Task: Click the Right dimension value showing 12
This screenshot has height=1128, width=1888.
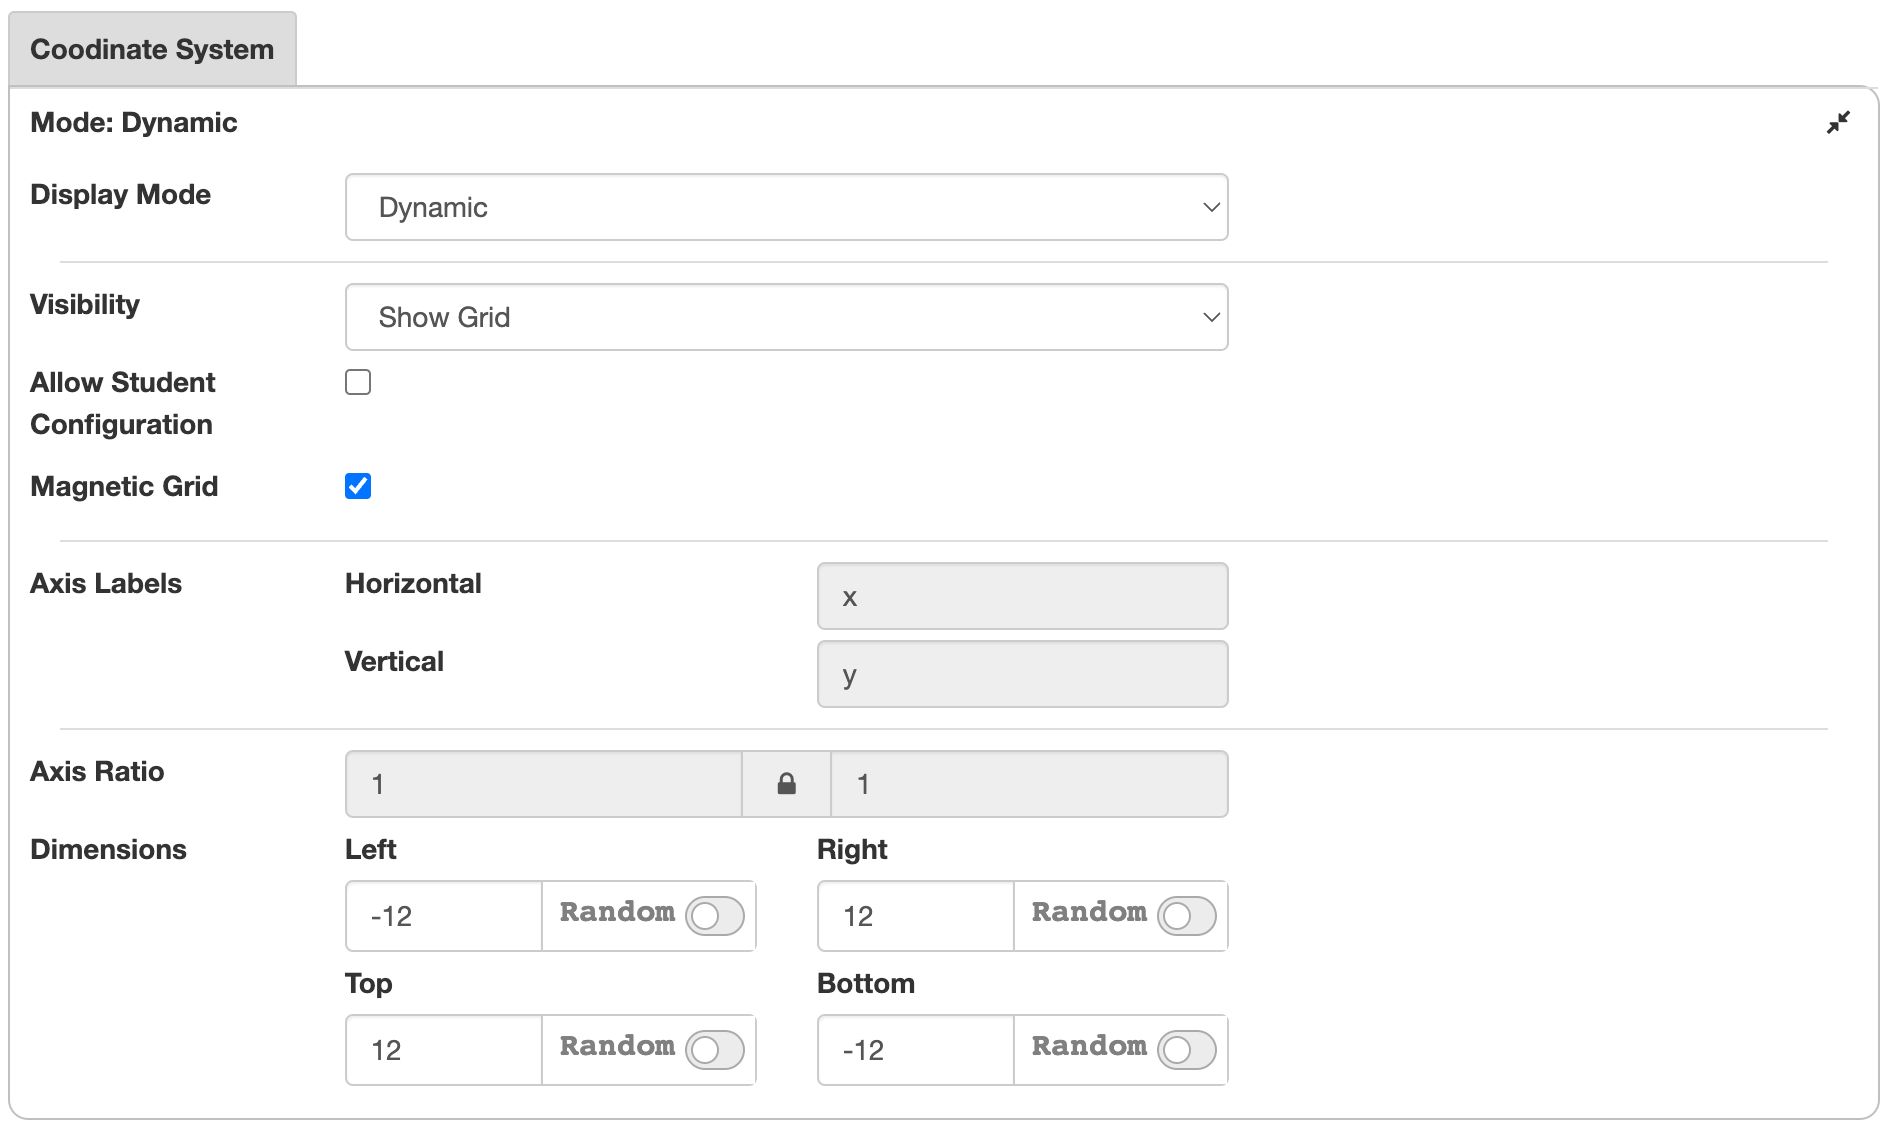Action: 915,915
